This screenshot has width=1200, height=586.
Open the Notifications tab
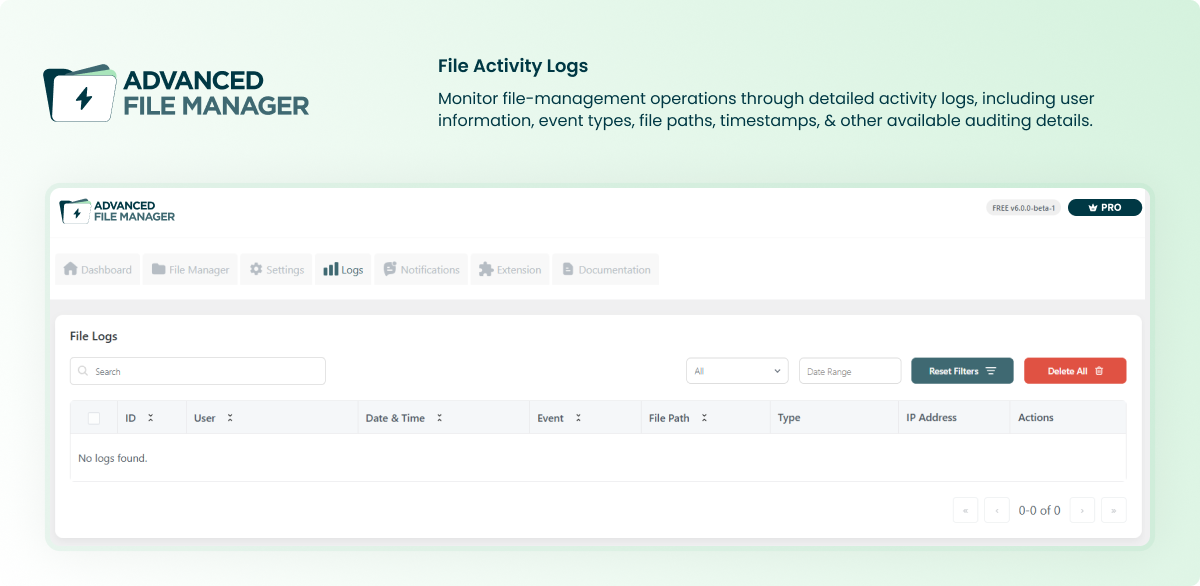pyautogui.click(x=421, y=269)
